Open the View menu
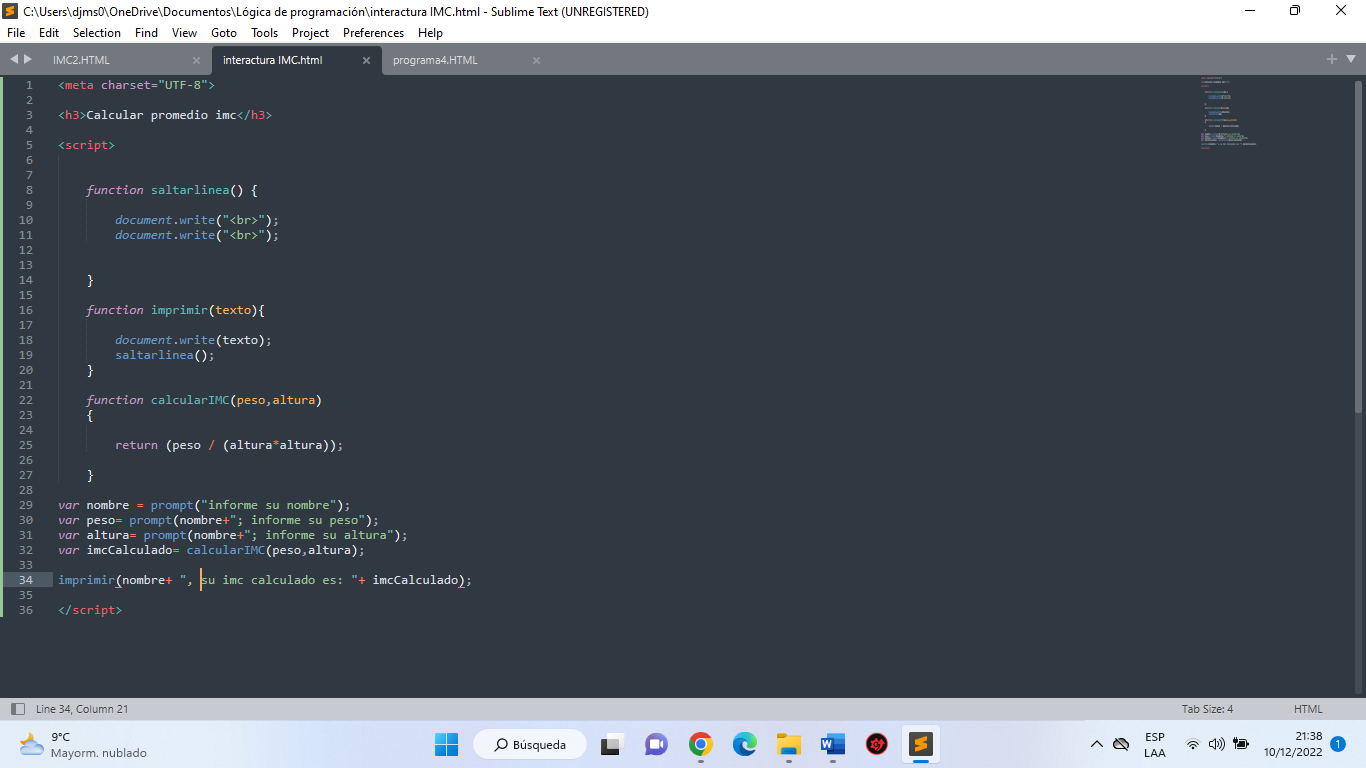This screenshot has width=1366, height=768. pyautogui.click(x=184, y=33)
